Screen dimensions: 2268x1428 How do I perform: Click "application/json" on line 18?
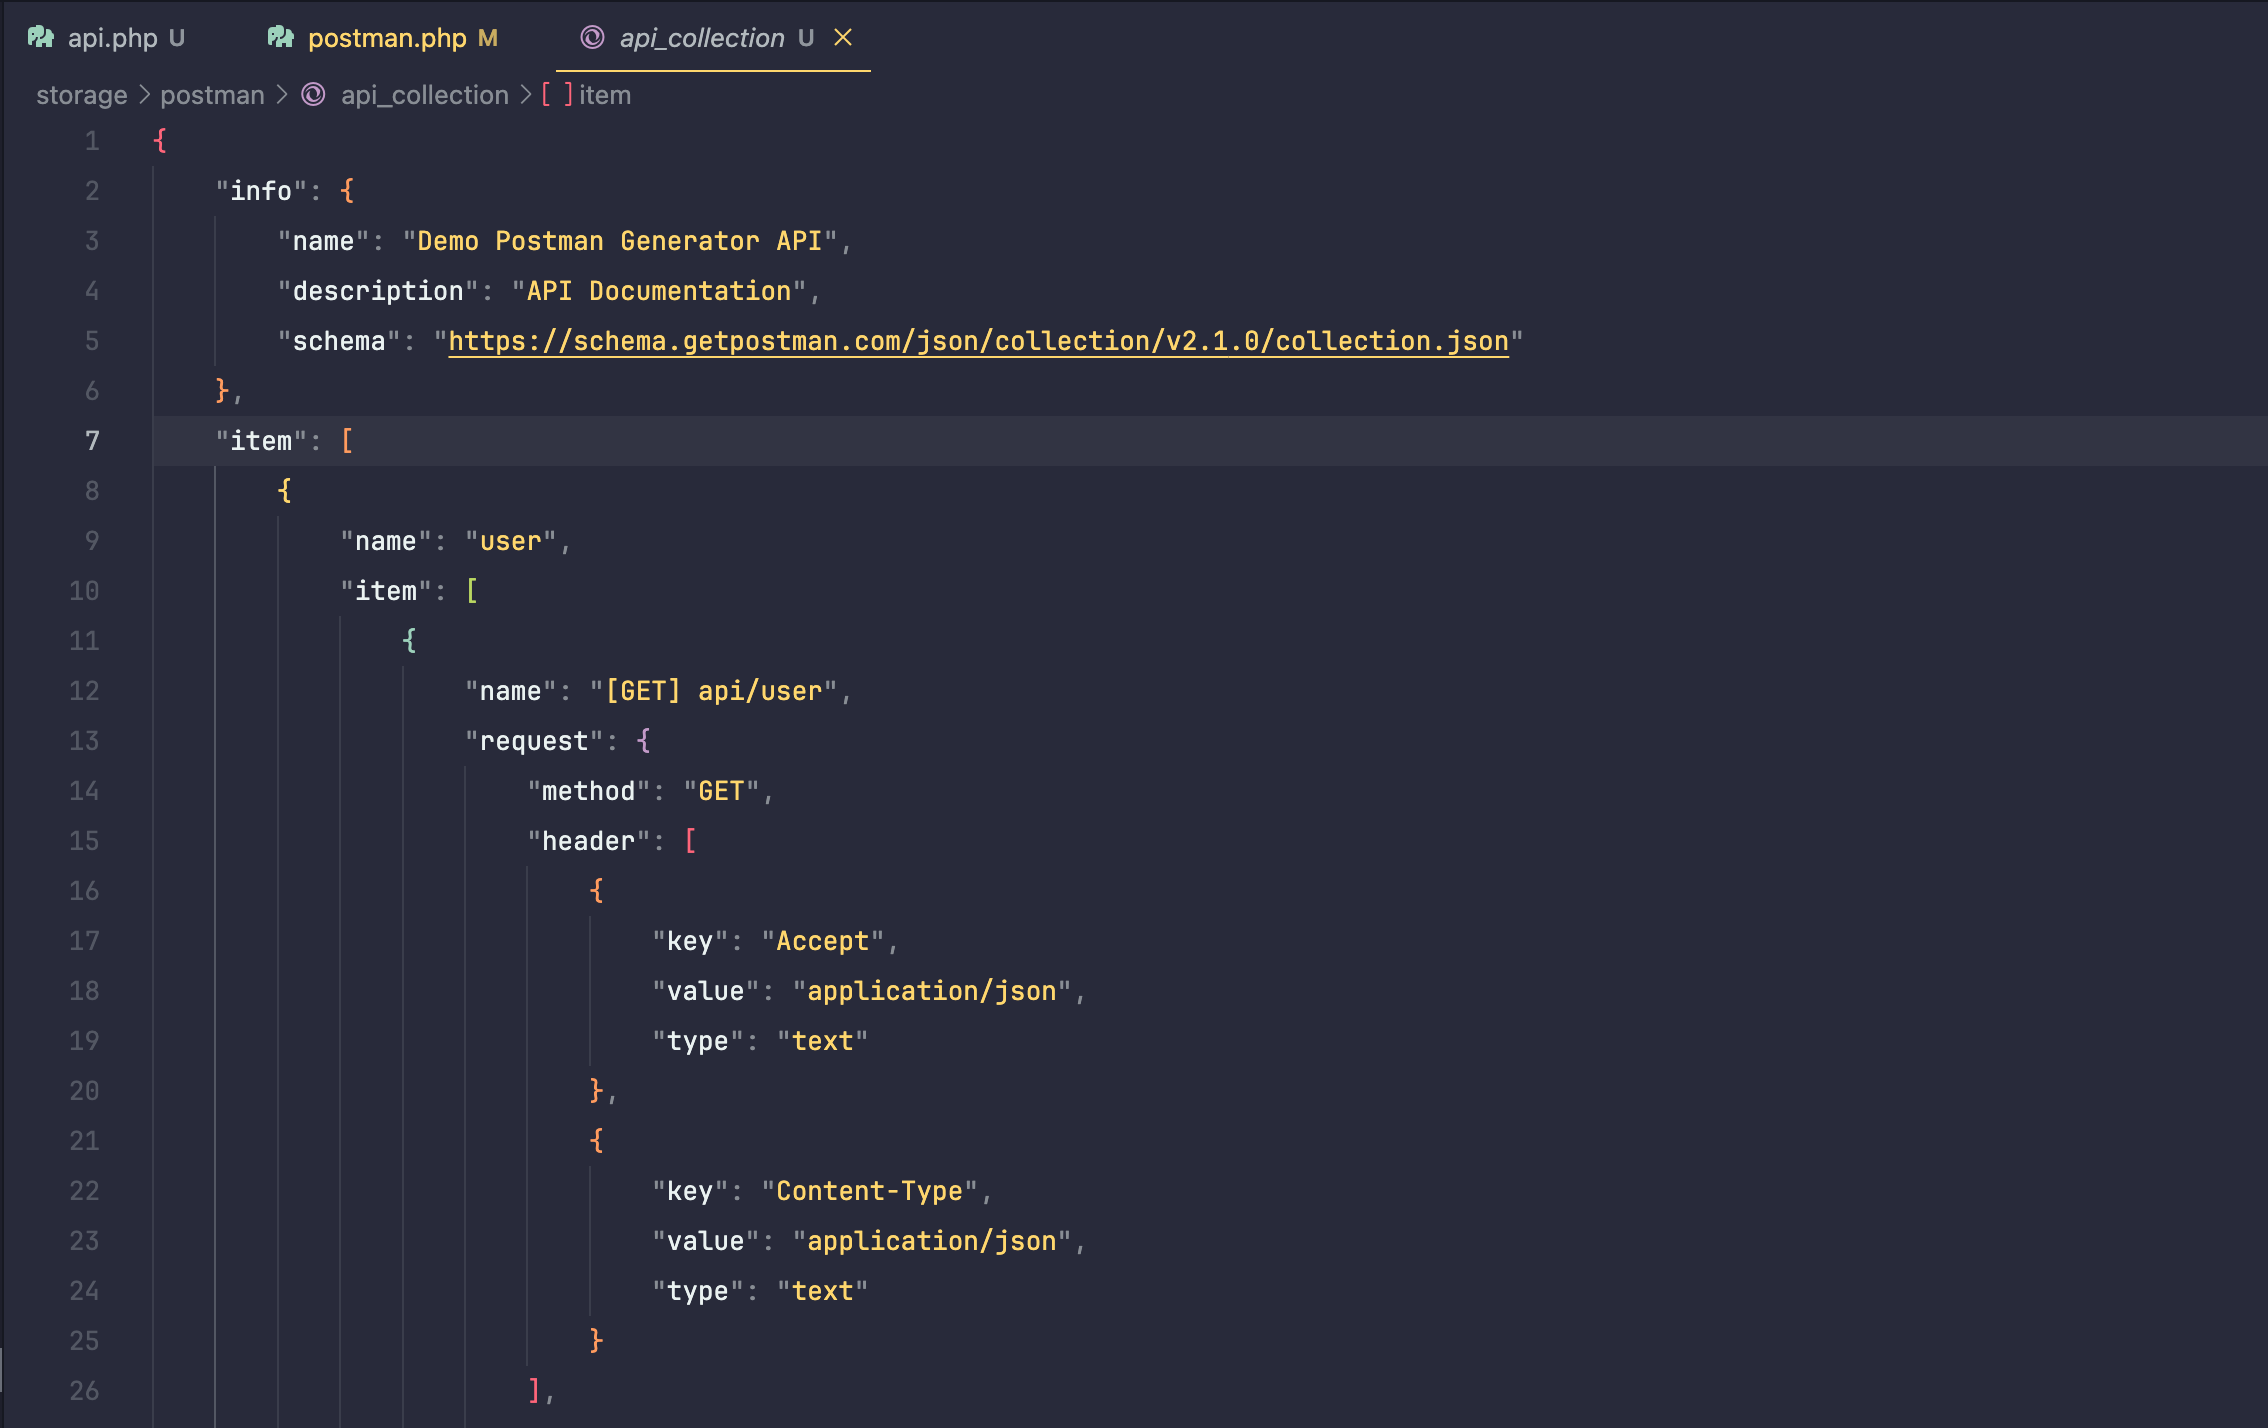(932, 991)
